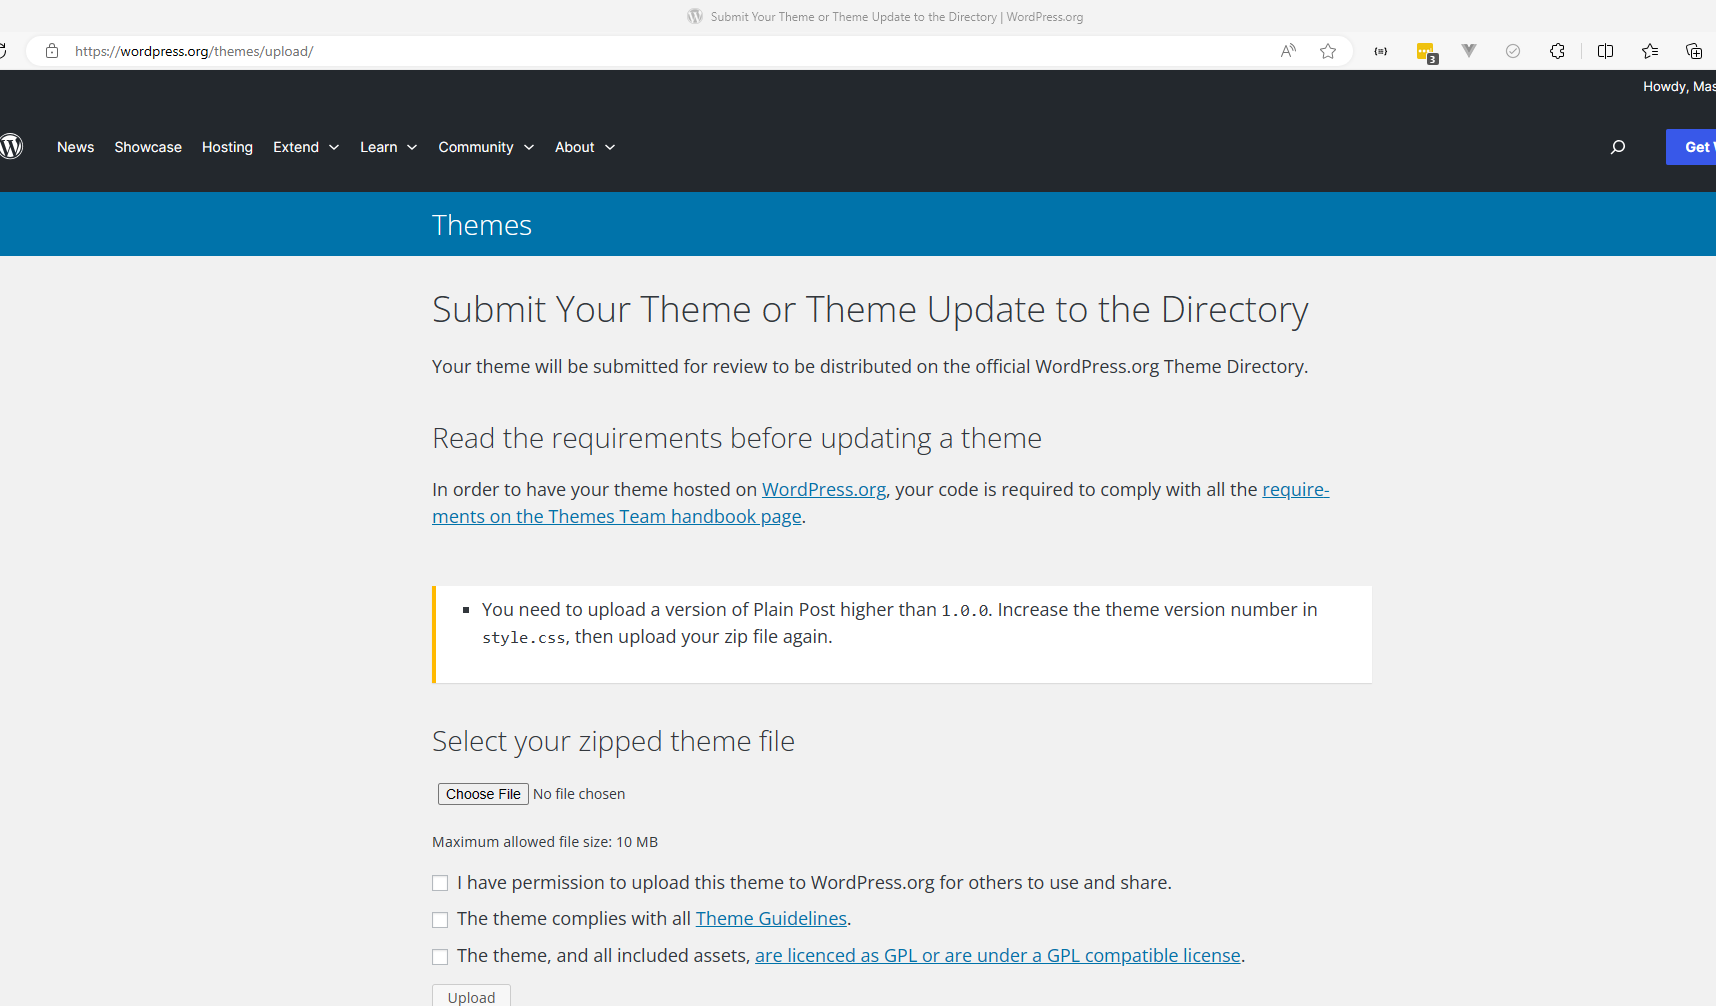Open the WordPress.org link in paragraph
Viewport: 1716px width, 1006px height.
824,489
